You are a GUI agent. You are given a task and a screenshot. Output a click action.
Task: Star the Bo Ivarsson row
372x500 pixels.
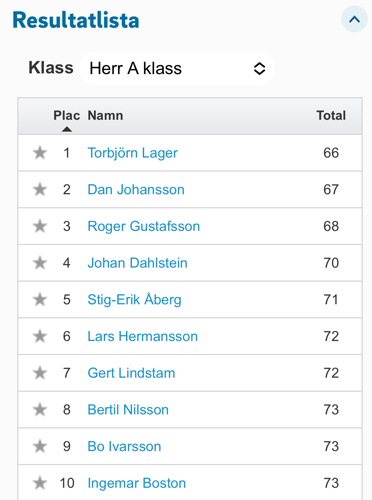point(40,446)
